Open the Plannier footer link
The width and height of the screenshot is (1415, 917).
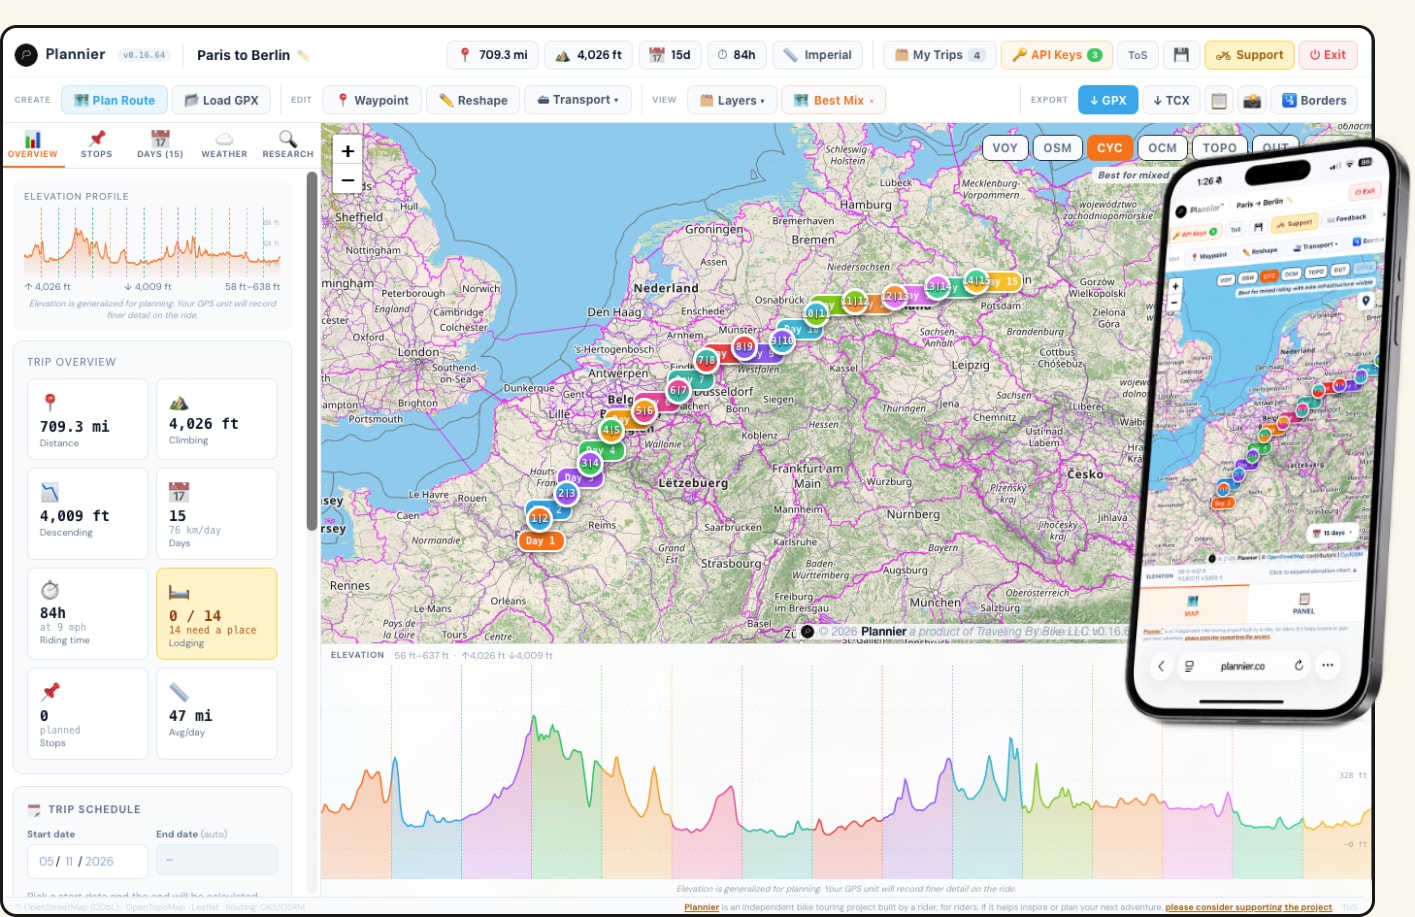pos(701,907)
